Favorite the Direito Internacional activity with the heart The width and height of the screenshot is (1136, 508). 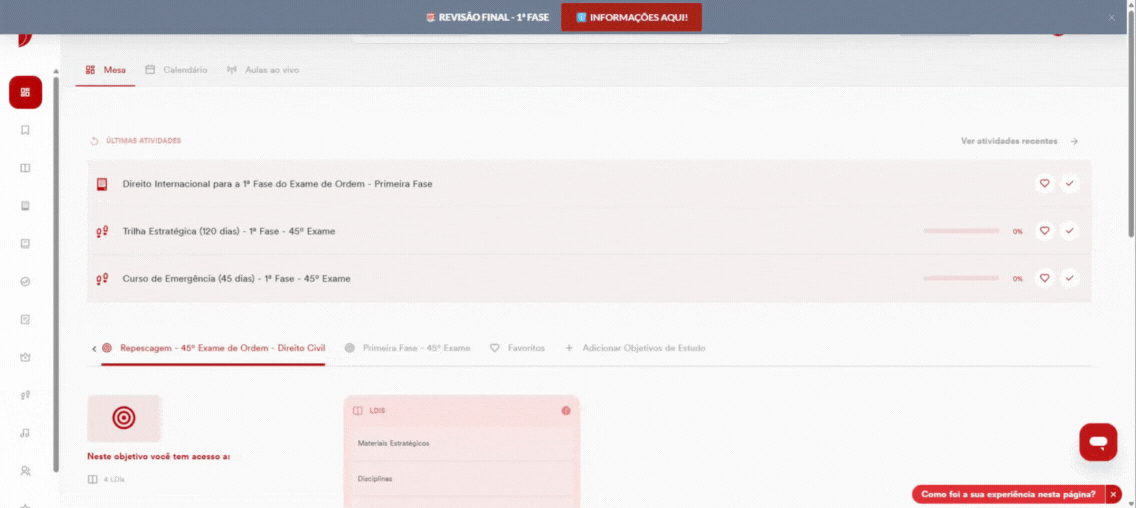[1044, 183]
